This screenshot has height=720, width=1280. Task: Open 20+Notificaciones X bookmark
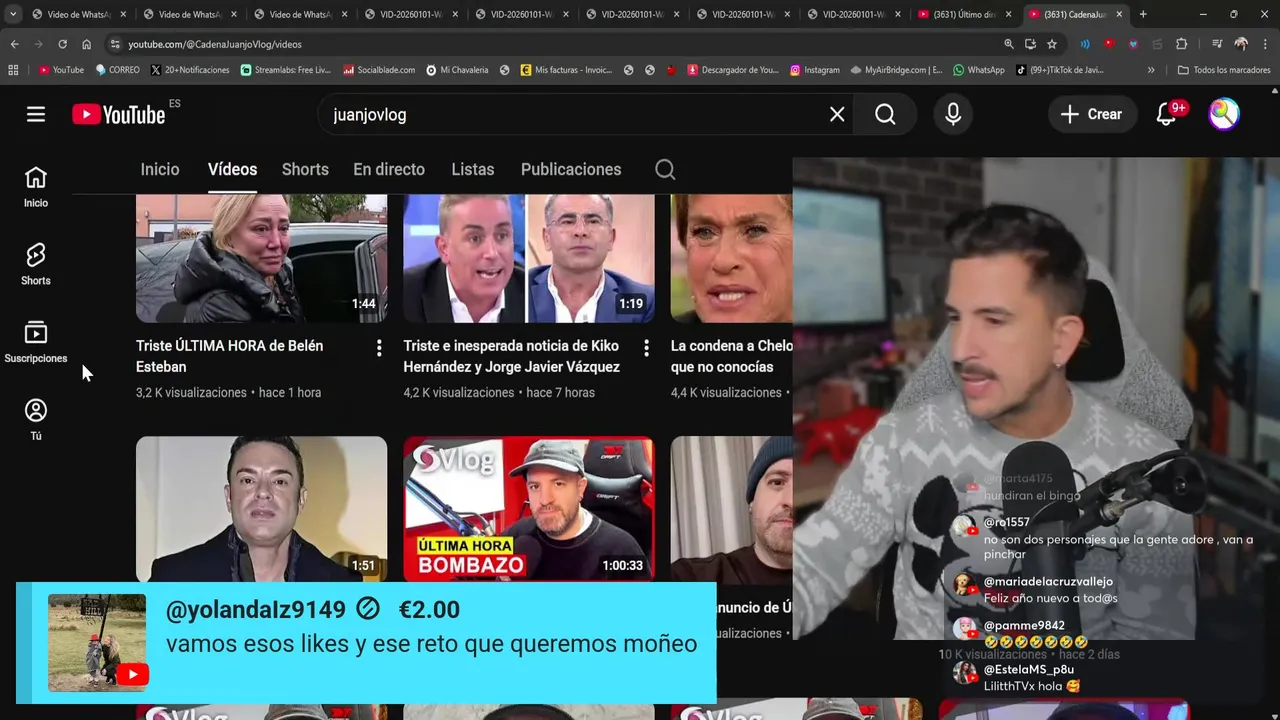coord(190,70)
